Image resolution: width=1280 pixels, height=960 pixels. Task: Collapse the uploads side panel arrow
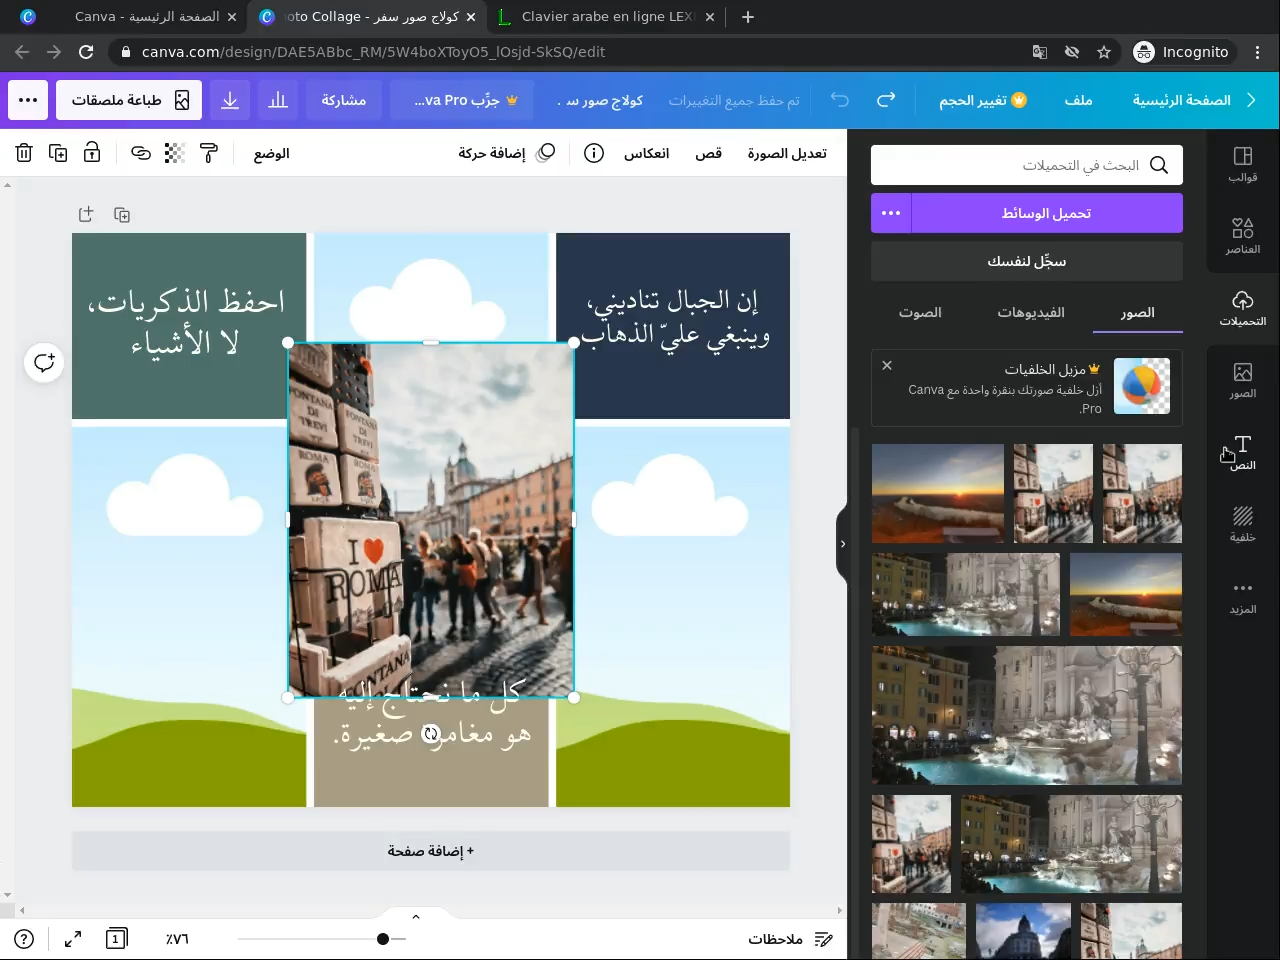pyautogui.click(x=843, y=544)
